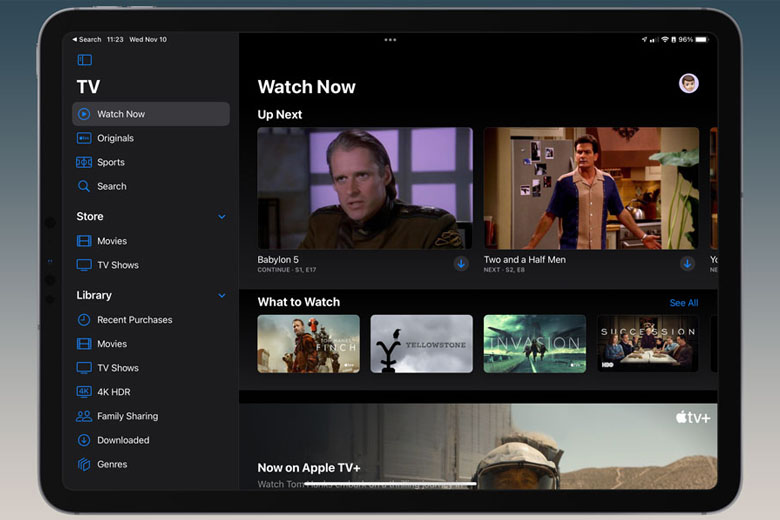This screenshot has height=520, width=780.
Task: Open Movies under Store
Action: (x=151, y=241)
